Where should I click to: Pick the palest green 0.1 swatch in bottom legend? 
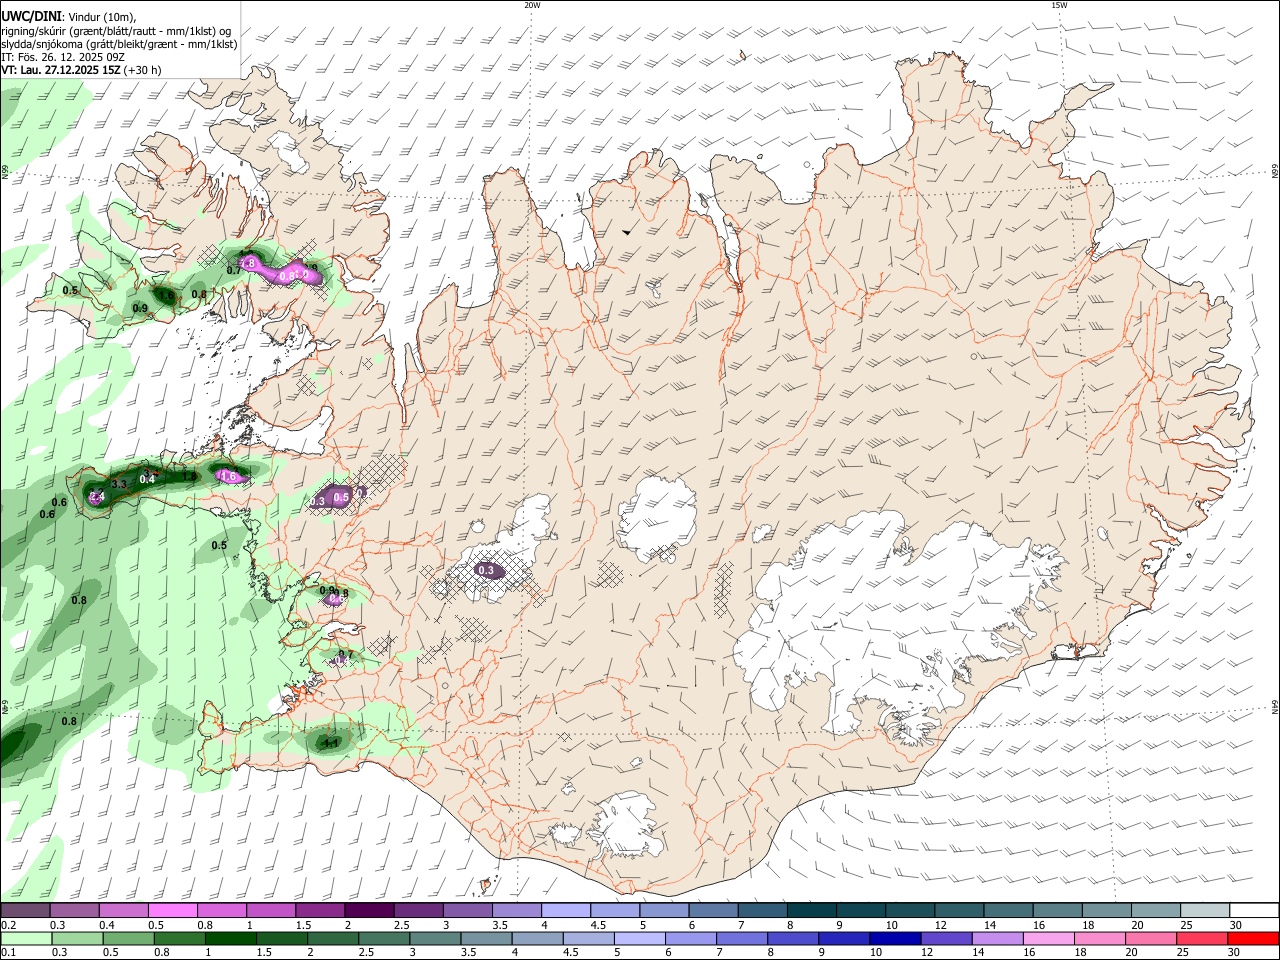click(x=26, y=939)
